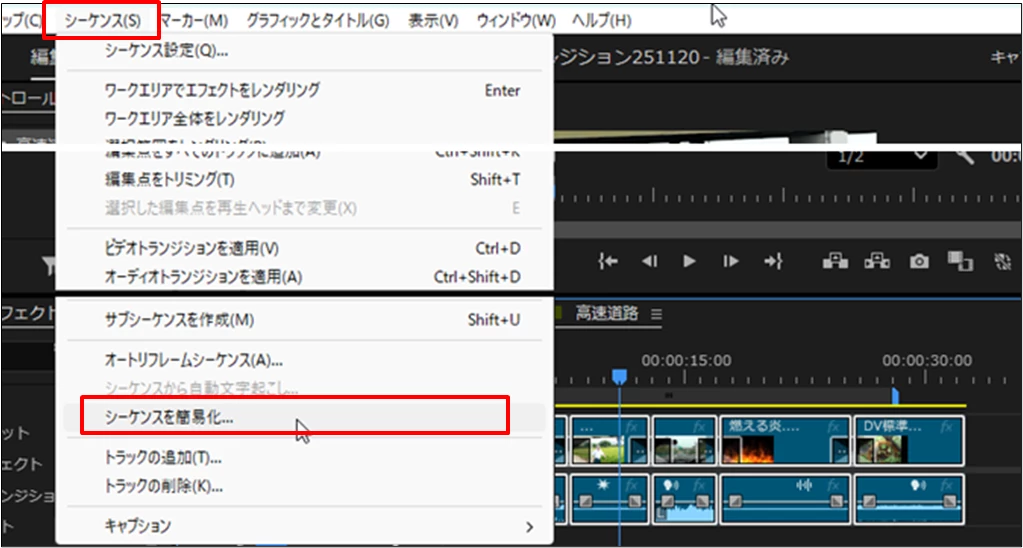The width and height of the screenshot is (1023, 548).
Task: Click dialogue icon on audio clip below DV標準
Action: pos(919,485)
